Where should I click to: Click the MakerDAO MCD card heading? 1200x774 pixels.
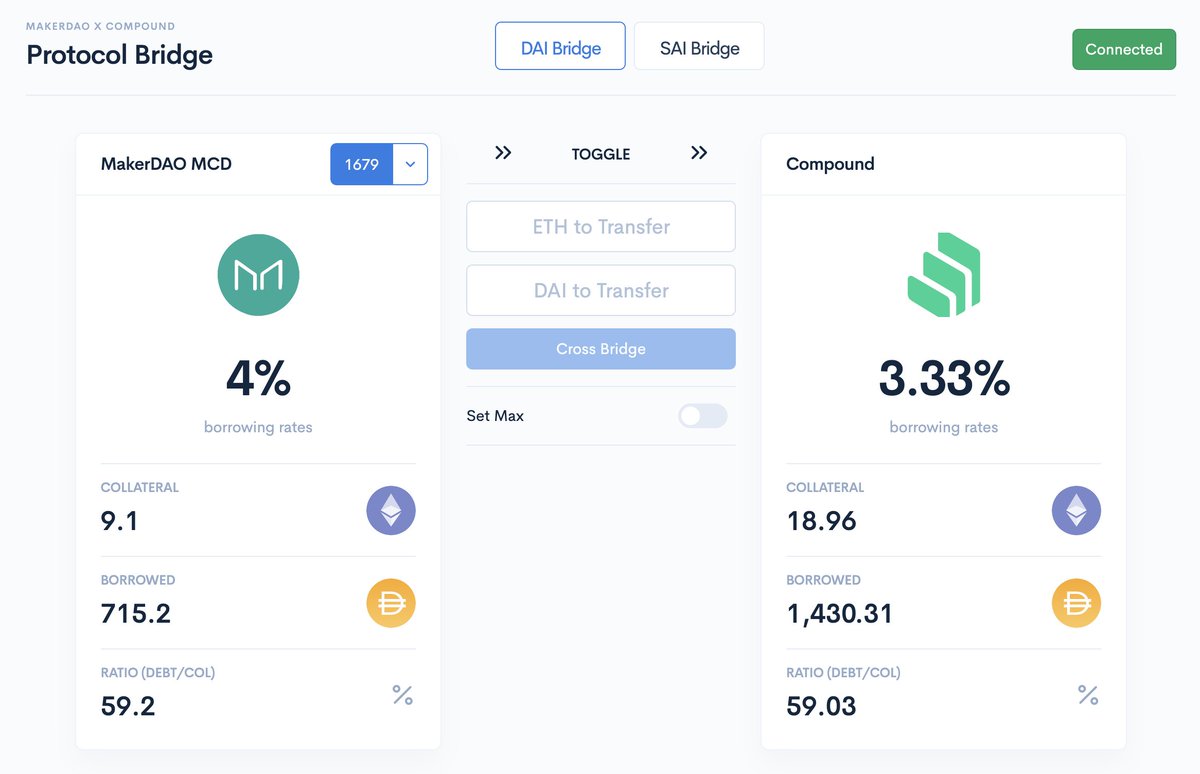[x=166, y=163]
